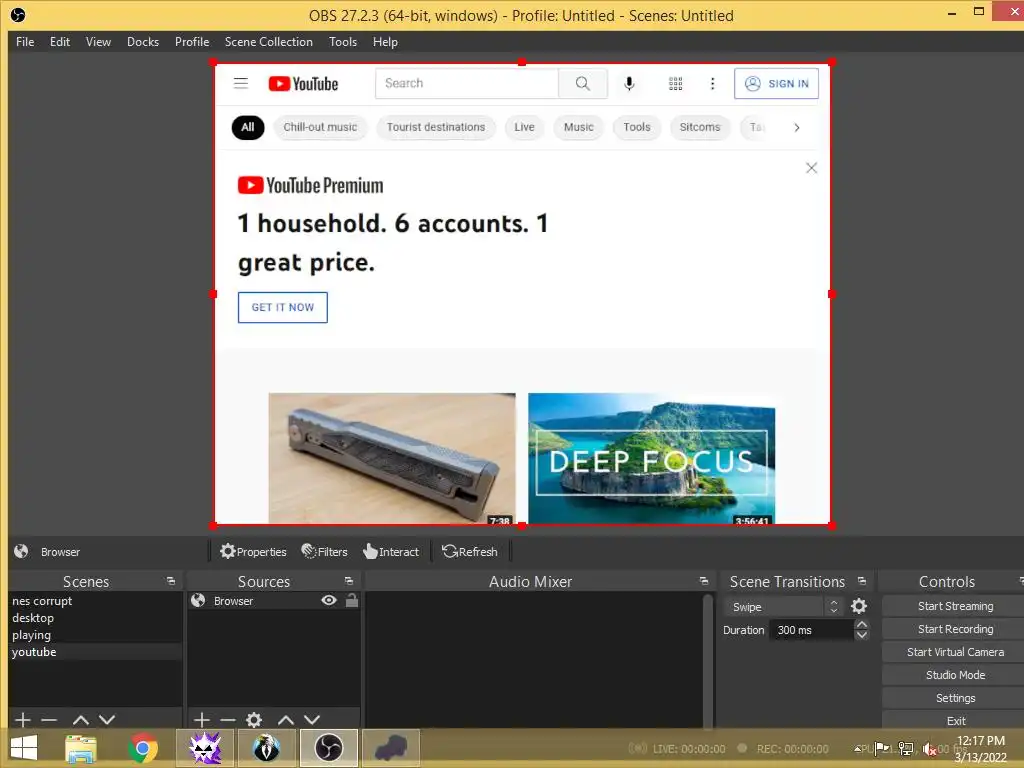Click Interact in the source toolbar
The width and height of the screenshot is (1024, 768).
click(x=391, y=552)
